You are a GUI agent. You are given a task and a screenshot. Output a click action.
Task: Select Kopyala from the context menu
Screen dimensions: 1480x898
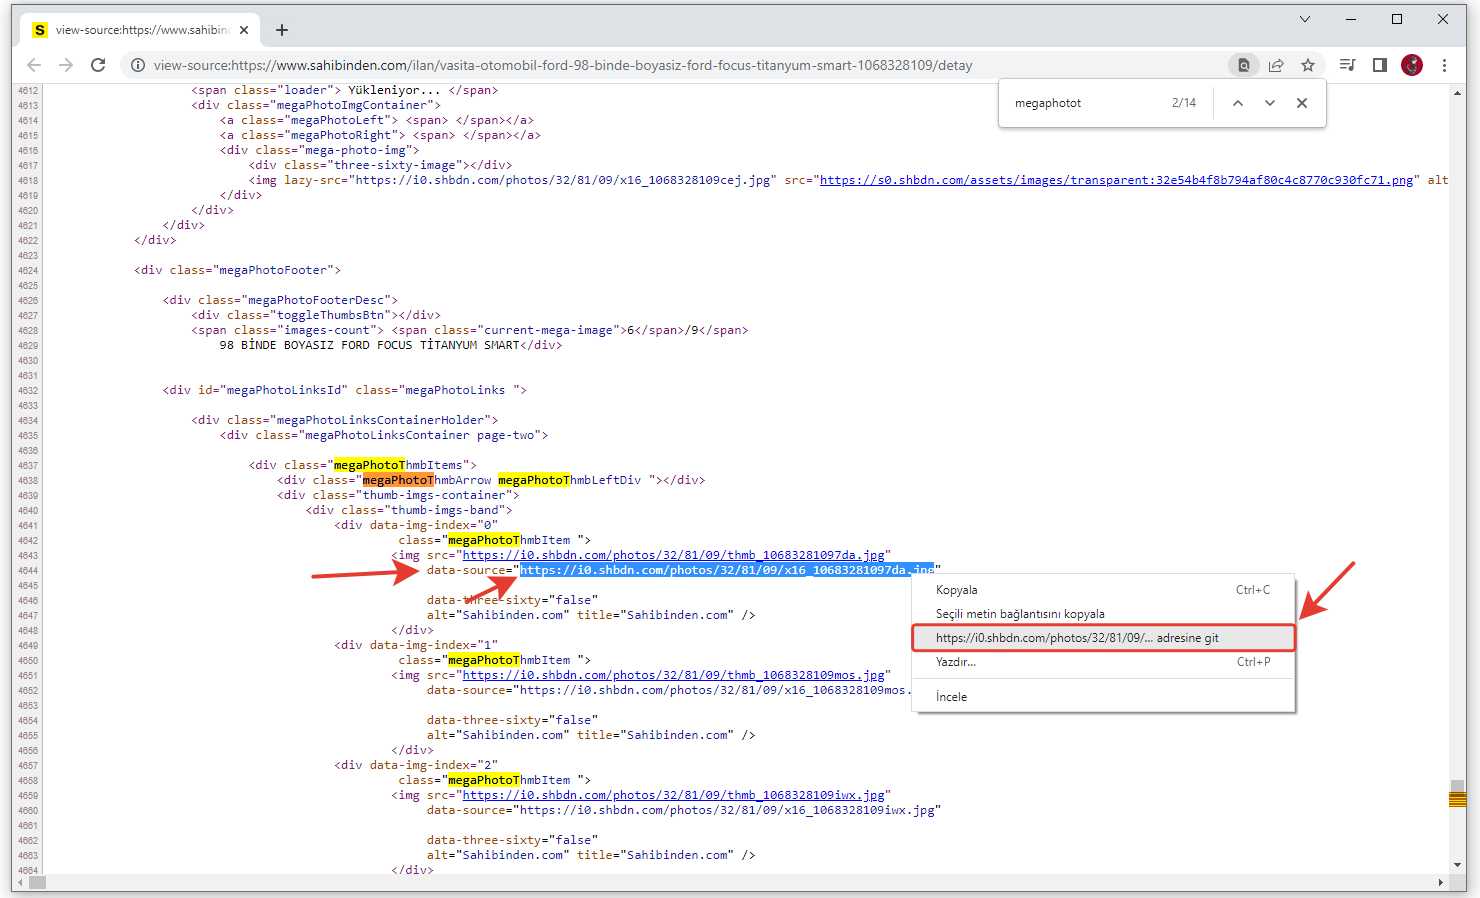click(x=957, y=590)
